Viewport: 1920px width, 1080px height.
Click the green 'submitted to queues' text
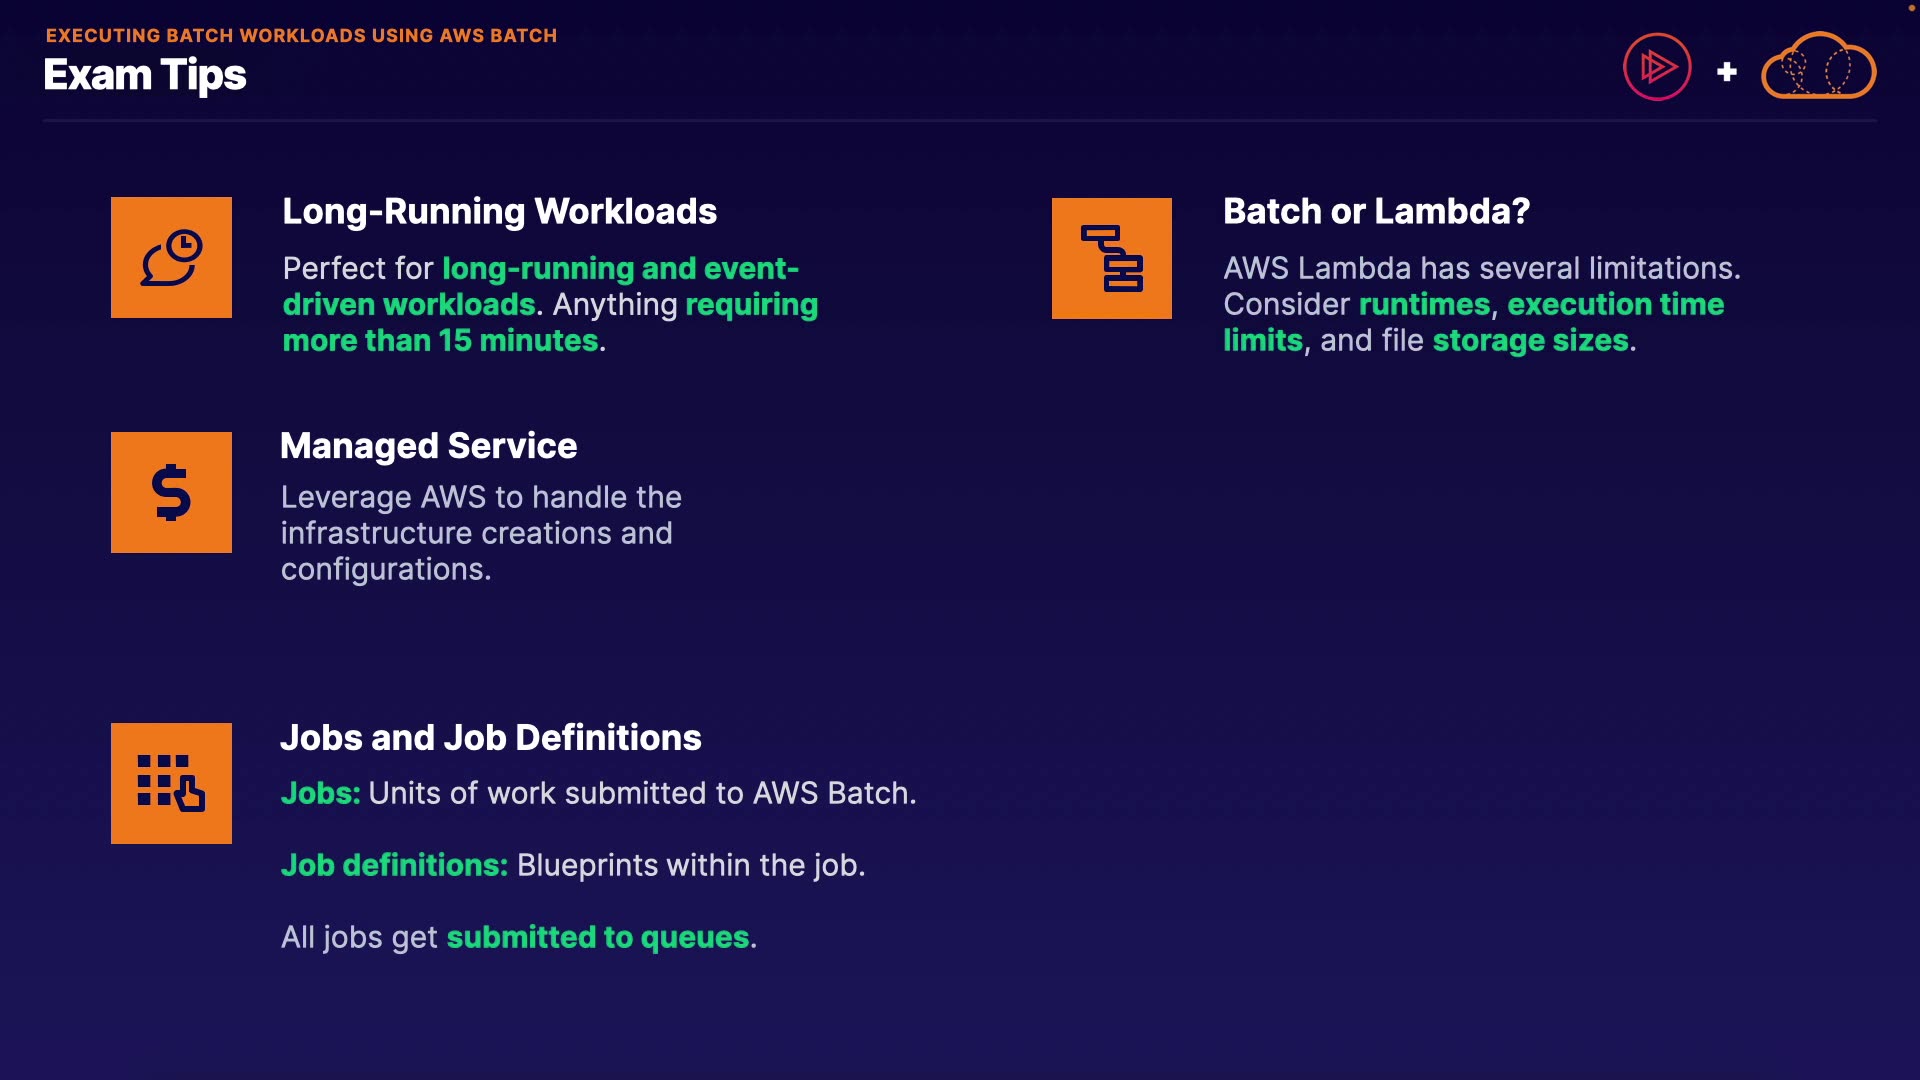tap(597, 937)
